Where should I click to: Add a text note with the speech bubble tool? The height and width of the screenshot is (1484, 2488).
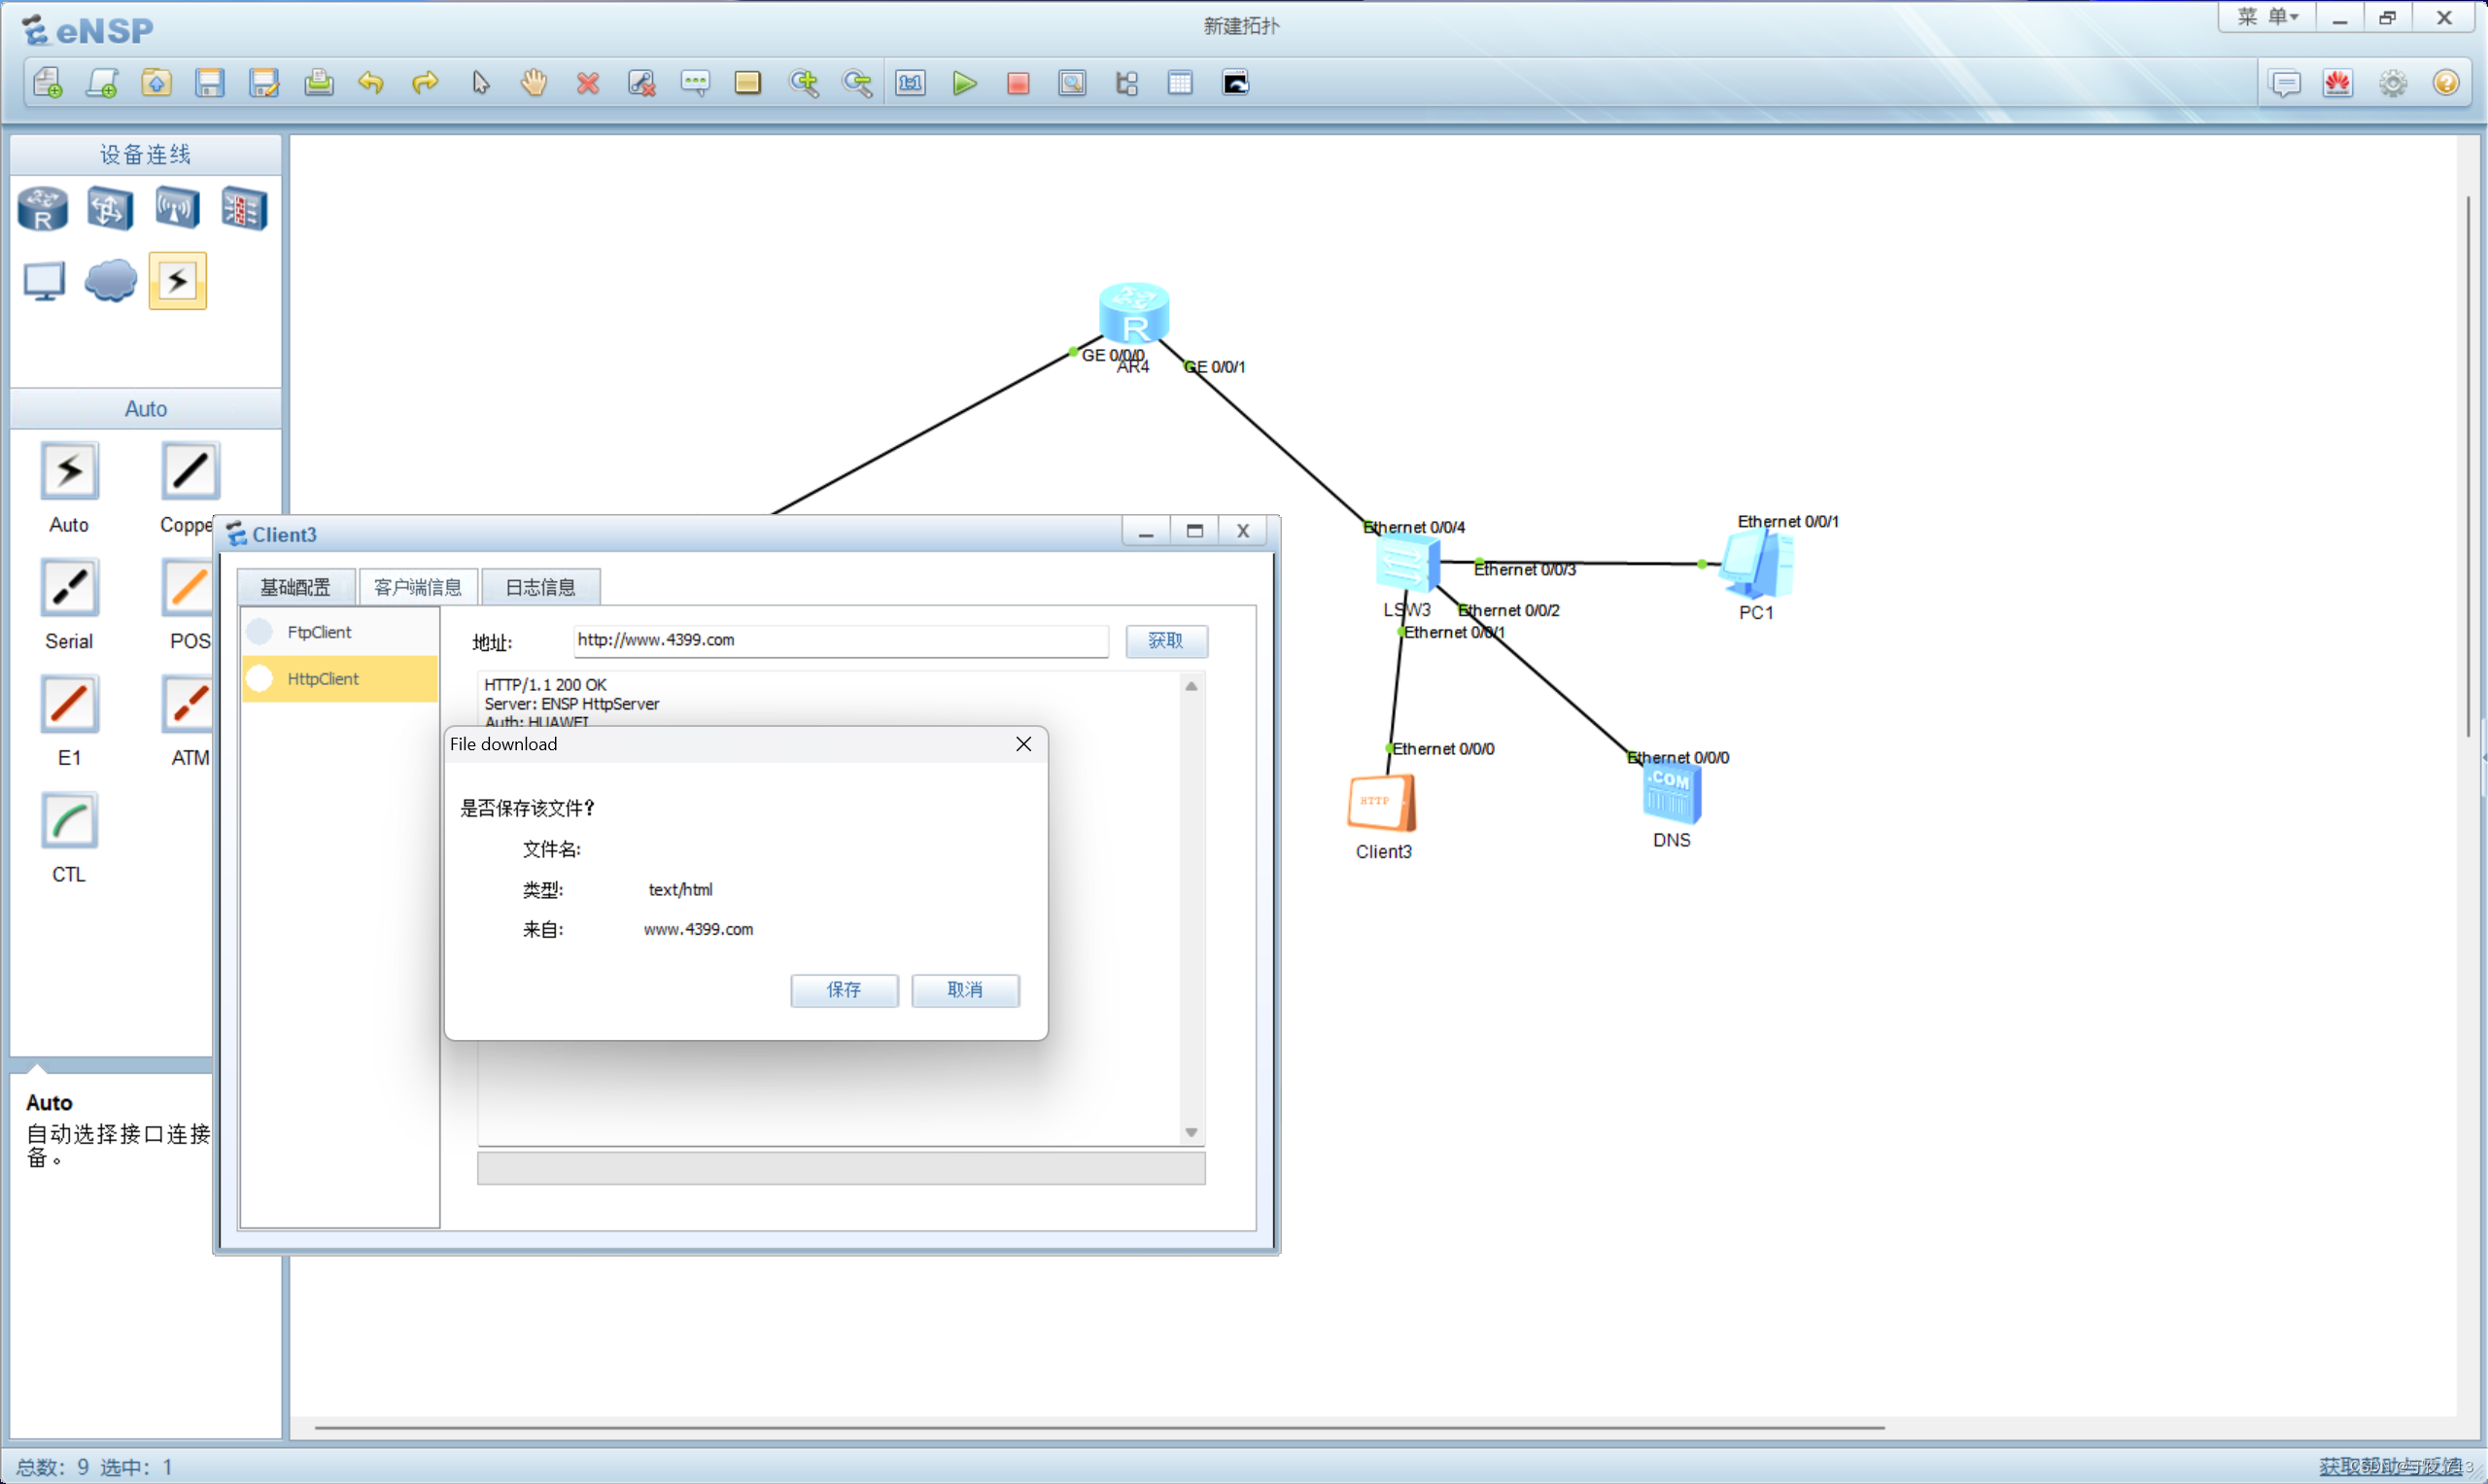coord(695,83)
